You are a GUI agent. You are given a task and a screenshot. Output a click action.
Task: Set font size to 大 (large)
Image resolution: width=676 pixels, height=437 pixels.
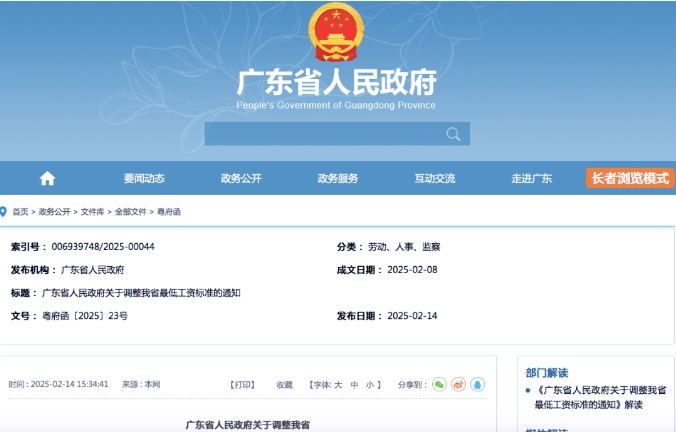coord(338,384)
